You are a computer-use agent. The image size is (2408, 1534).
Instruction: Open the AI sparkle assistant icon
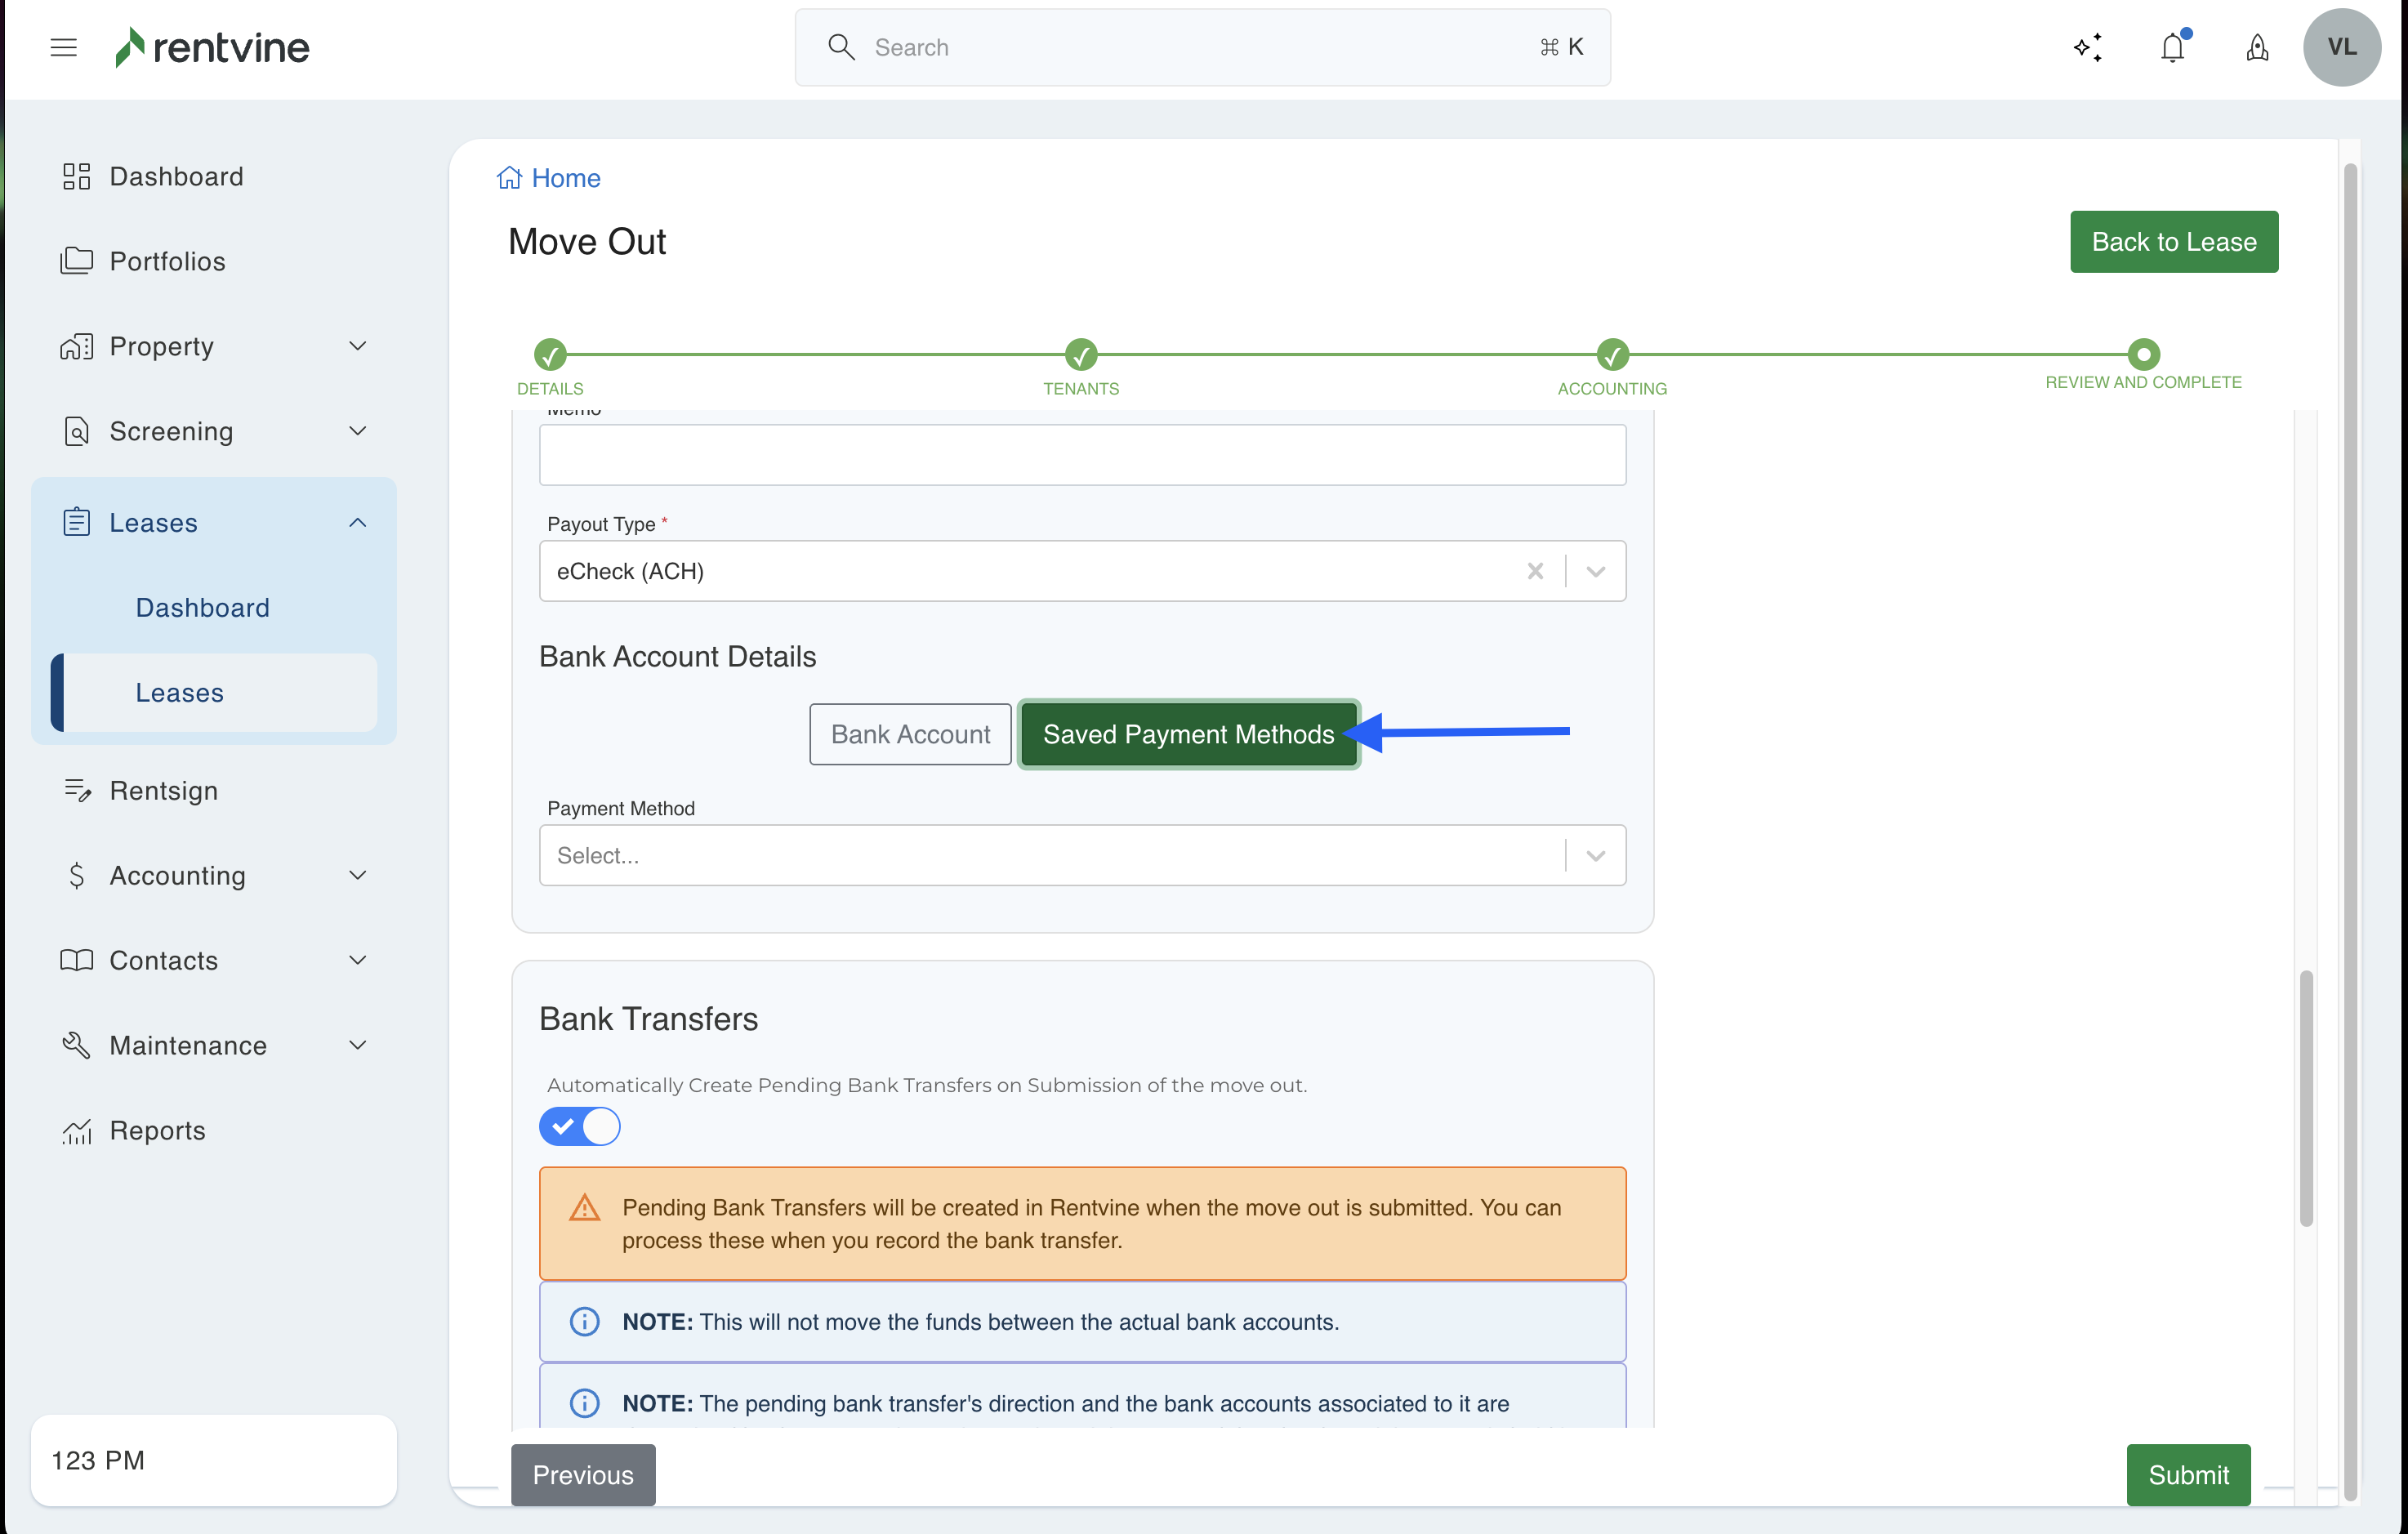2087,47
